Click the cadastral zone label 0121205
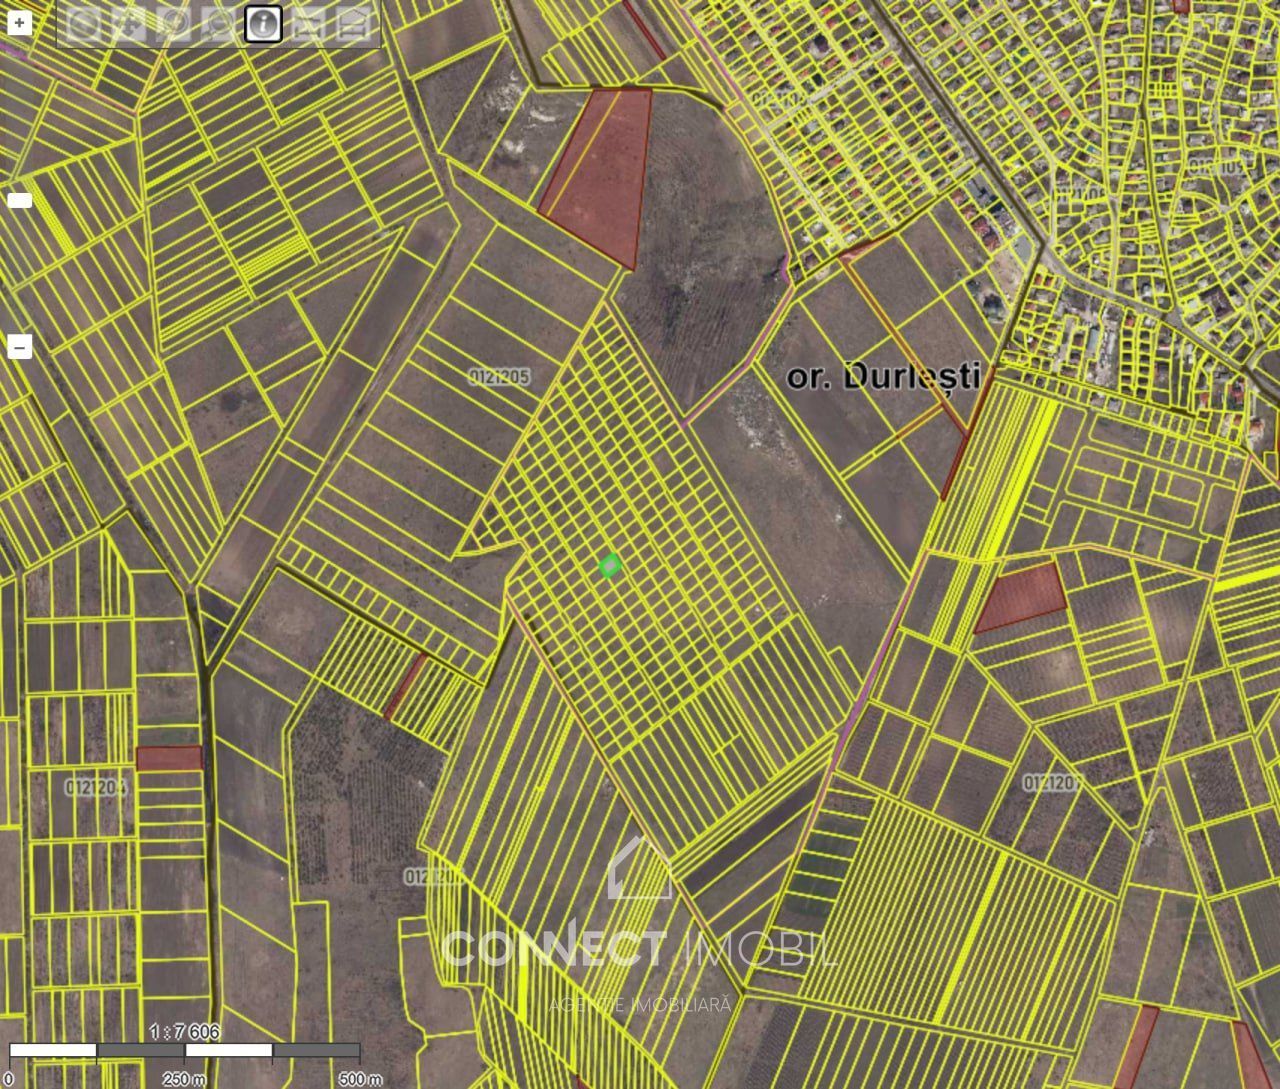The width and height of the screenshot is (1280, 1089). point(499,377)
